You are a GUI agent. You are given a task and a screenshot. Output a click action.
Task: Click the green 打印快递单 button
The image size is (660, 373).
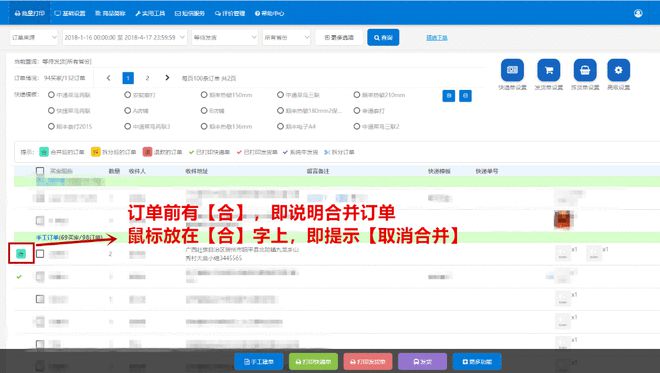point(313,362)
